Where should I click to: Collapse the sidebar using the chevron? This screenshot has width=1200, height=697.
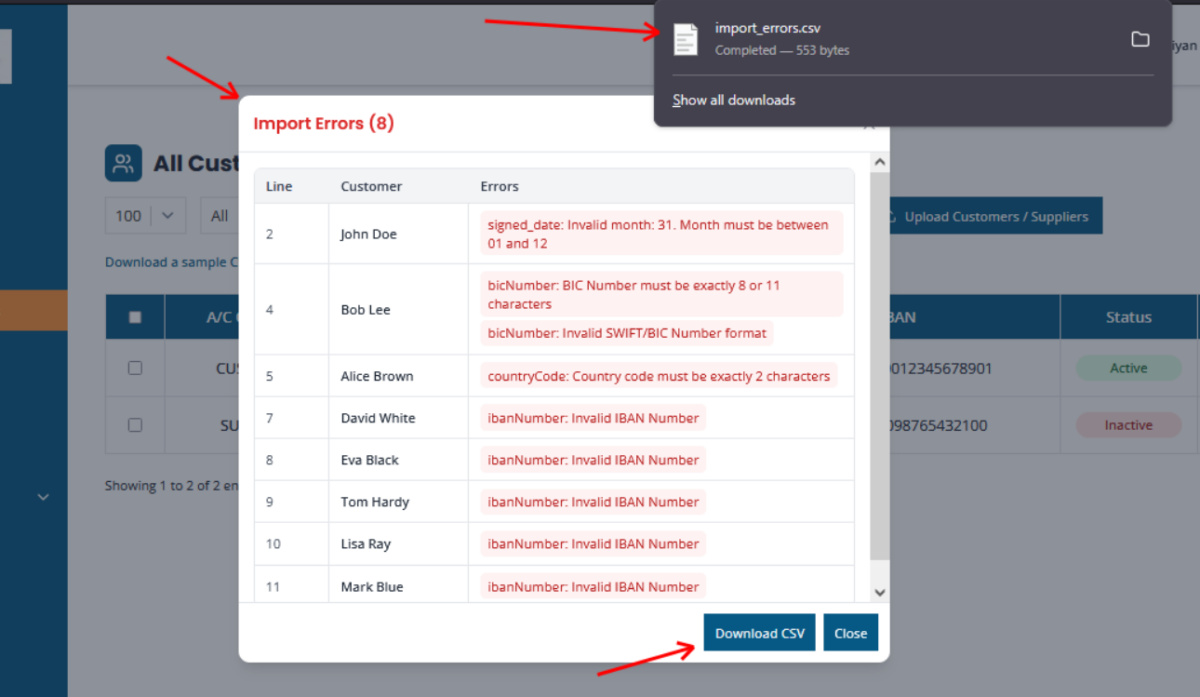(x=42, y=496)
